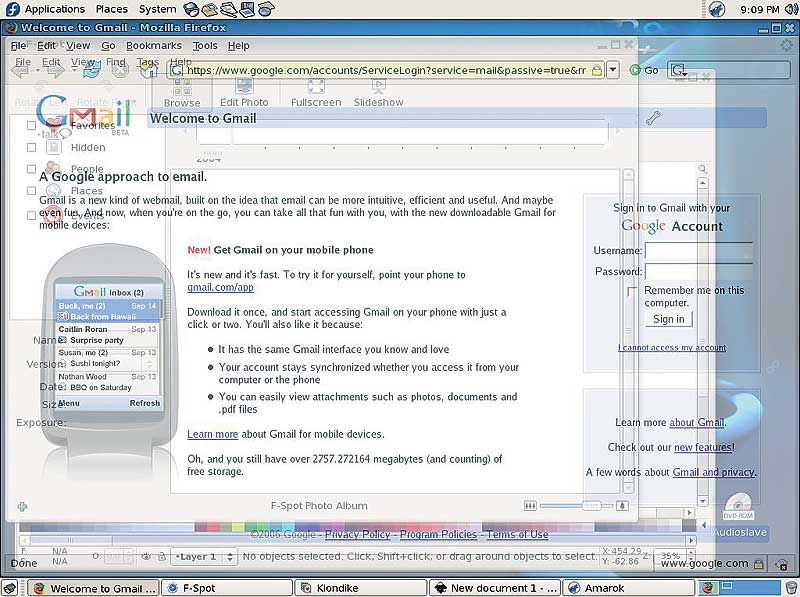This screenshot has width=800, height=597.
Task: Open the address bar history dropdown
Action: 613,70
